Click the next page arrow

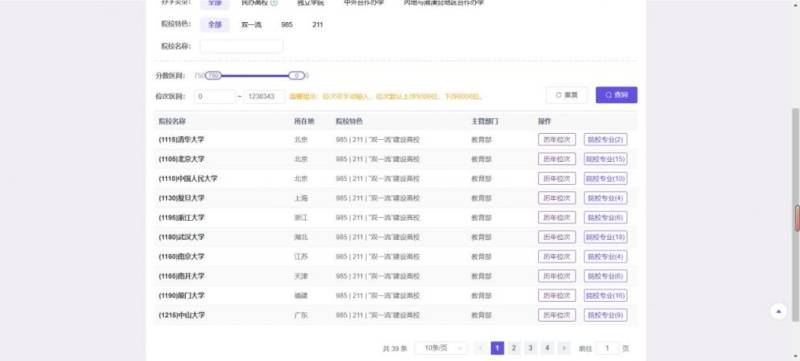(564, 348)
